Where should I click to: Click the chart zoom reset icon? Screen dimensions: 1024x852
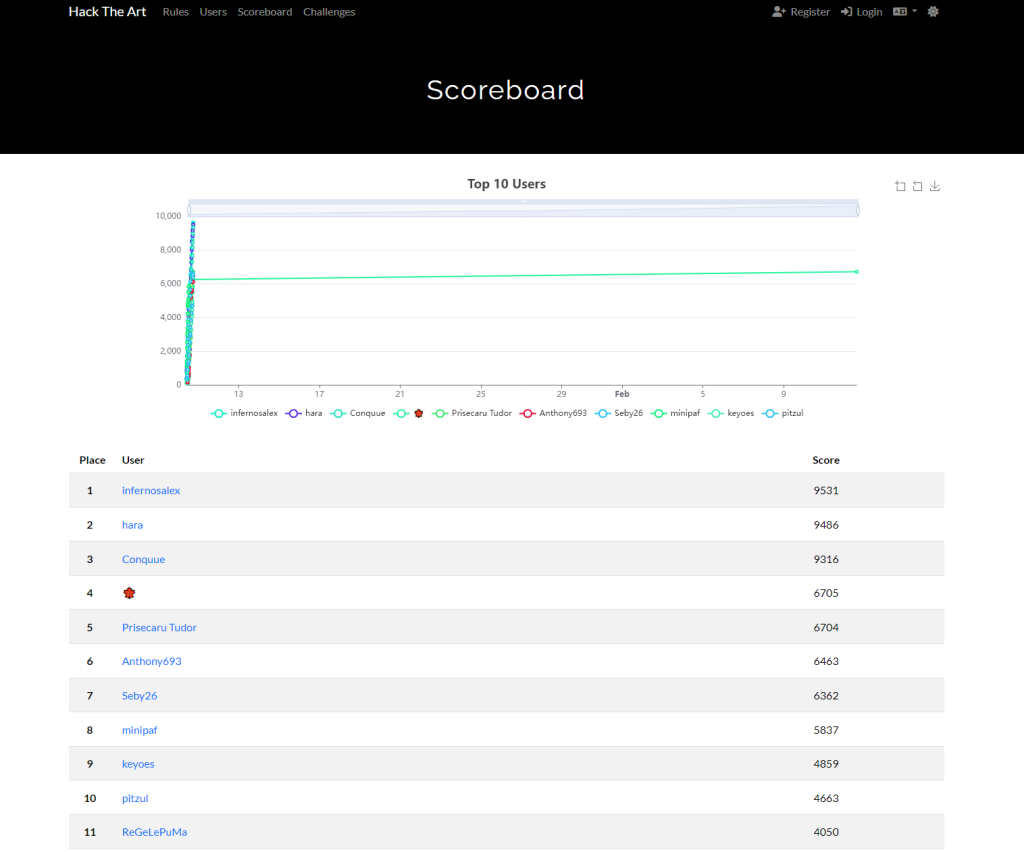click(x=917, y=186)
